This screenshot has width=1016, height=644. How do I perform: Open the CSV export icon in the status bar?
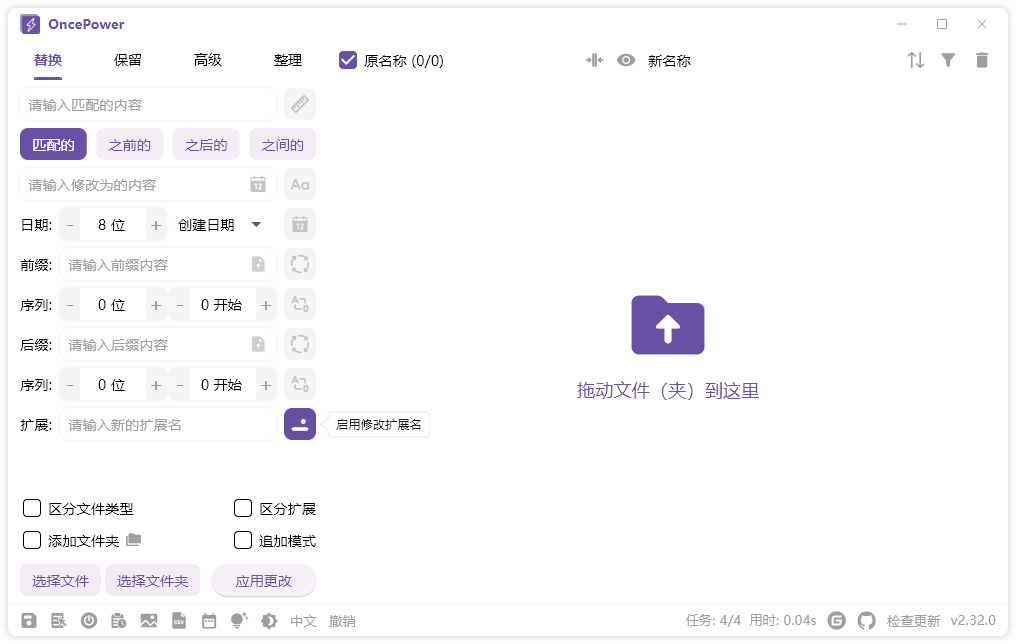(x=179, y=620)
